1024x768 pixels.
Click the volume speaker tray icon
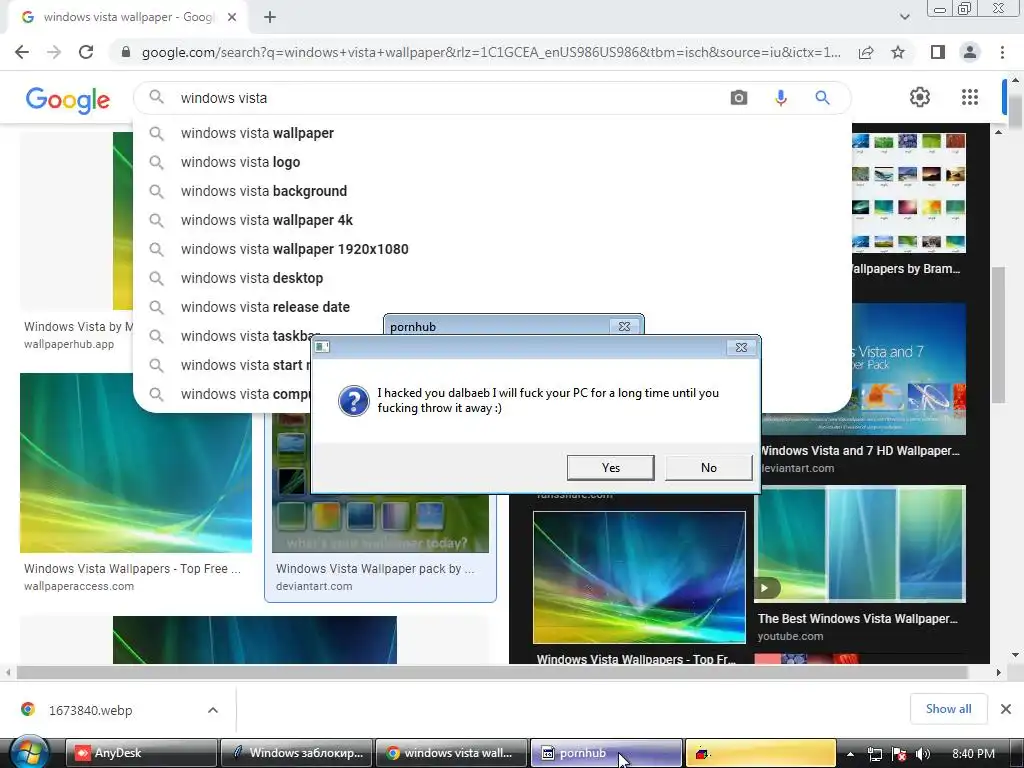923,754
